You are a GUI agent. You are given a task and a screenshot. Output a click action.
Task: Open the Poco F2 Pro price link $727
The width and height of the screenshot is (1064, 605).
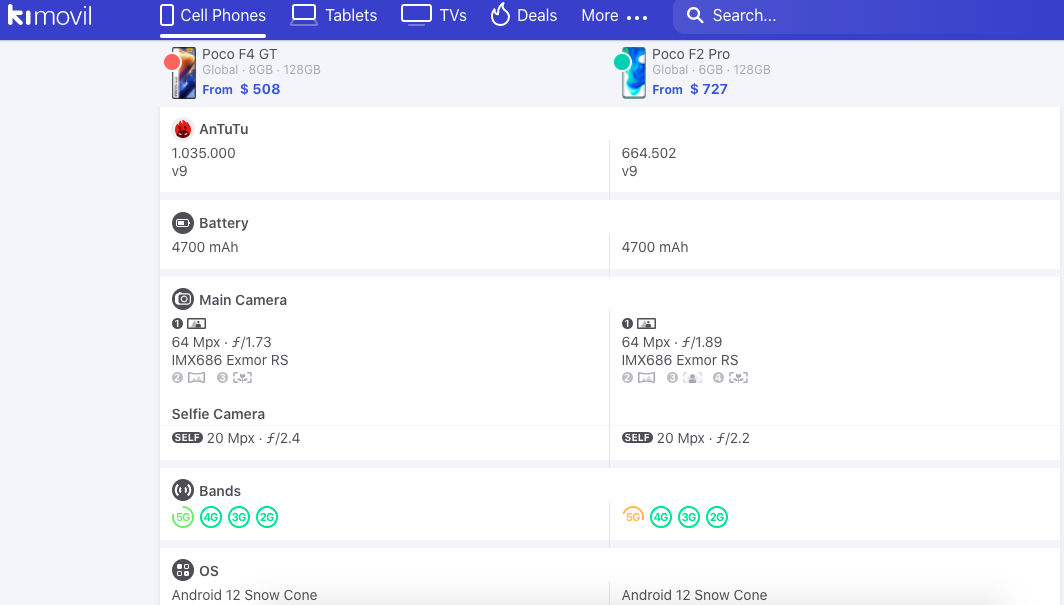pos(708,89)
